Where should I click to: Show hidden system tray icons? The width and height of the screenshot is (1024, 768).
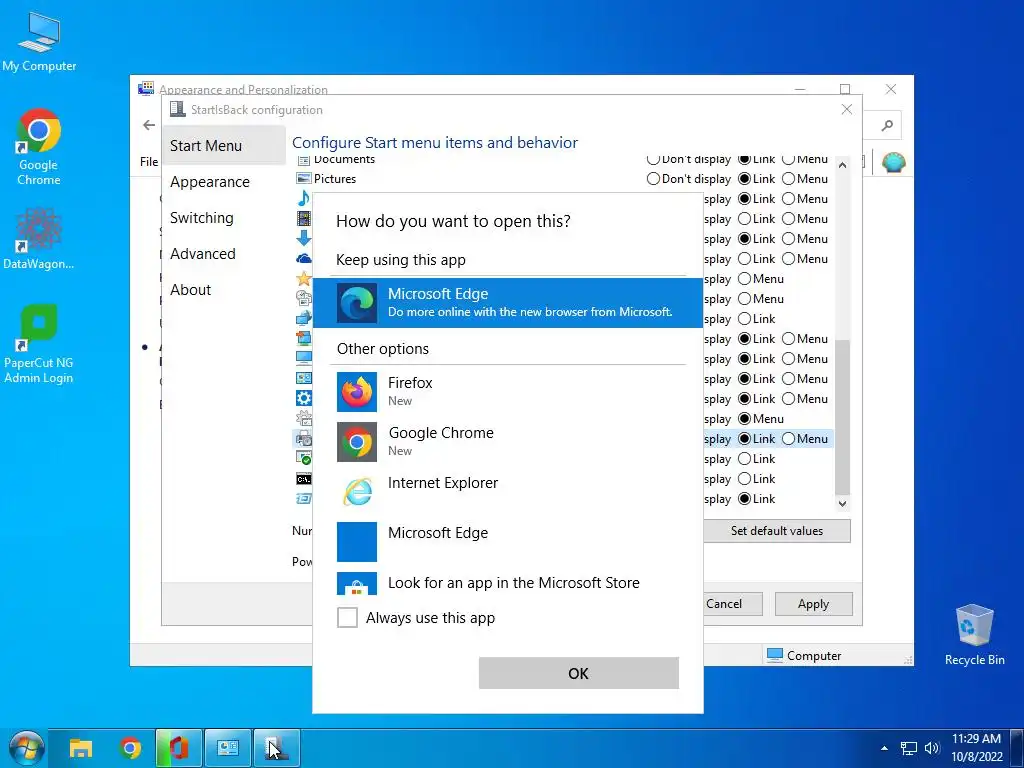coord(884,748)
